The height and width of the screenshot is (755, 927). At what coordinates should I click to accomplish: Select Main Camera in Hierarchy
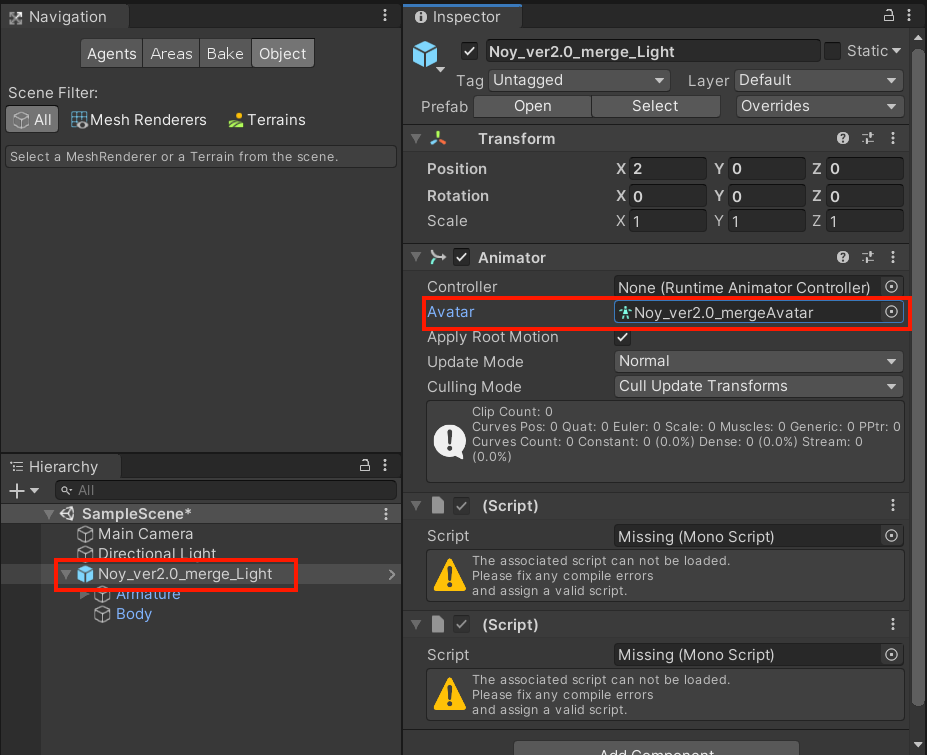tap(145, 534)
